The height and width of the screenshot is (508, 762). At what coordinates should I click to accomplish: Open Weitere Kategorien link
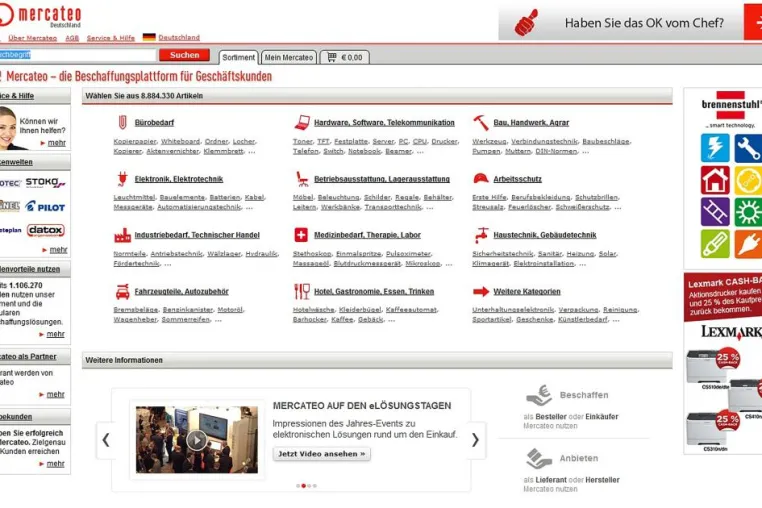[x=527, y=291]
